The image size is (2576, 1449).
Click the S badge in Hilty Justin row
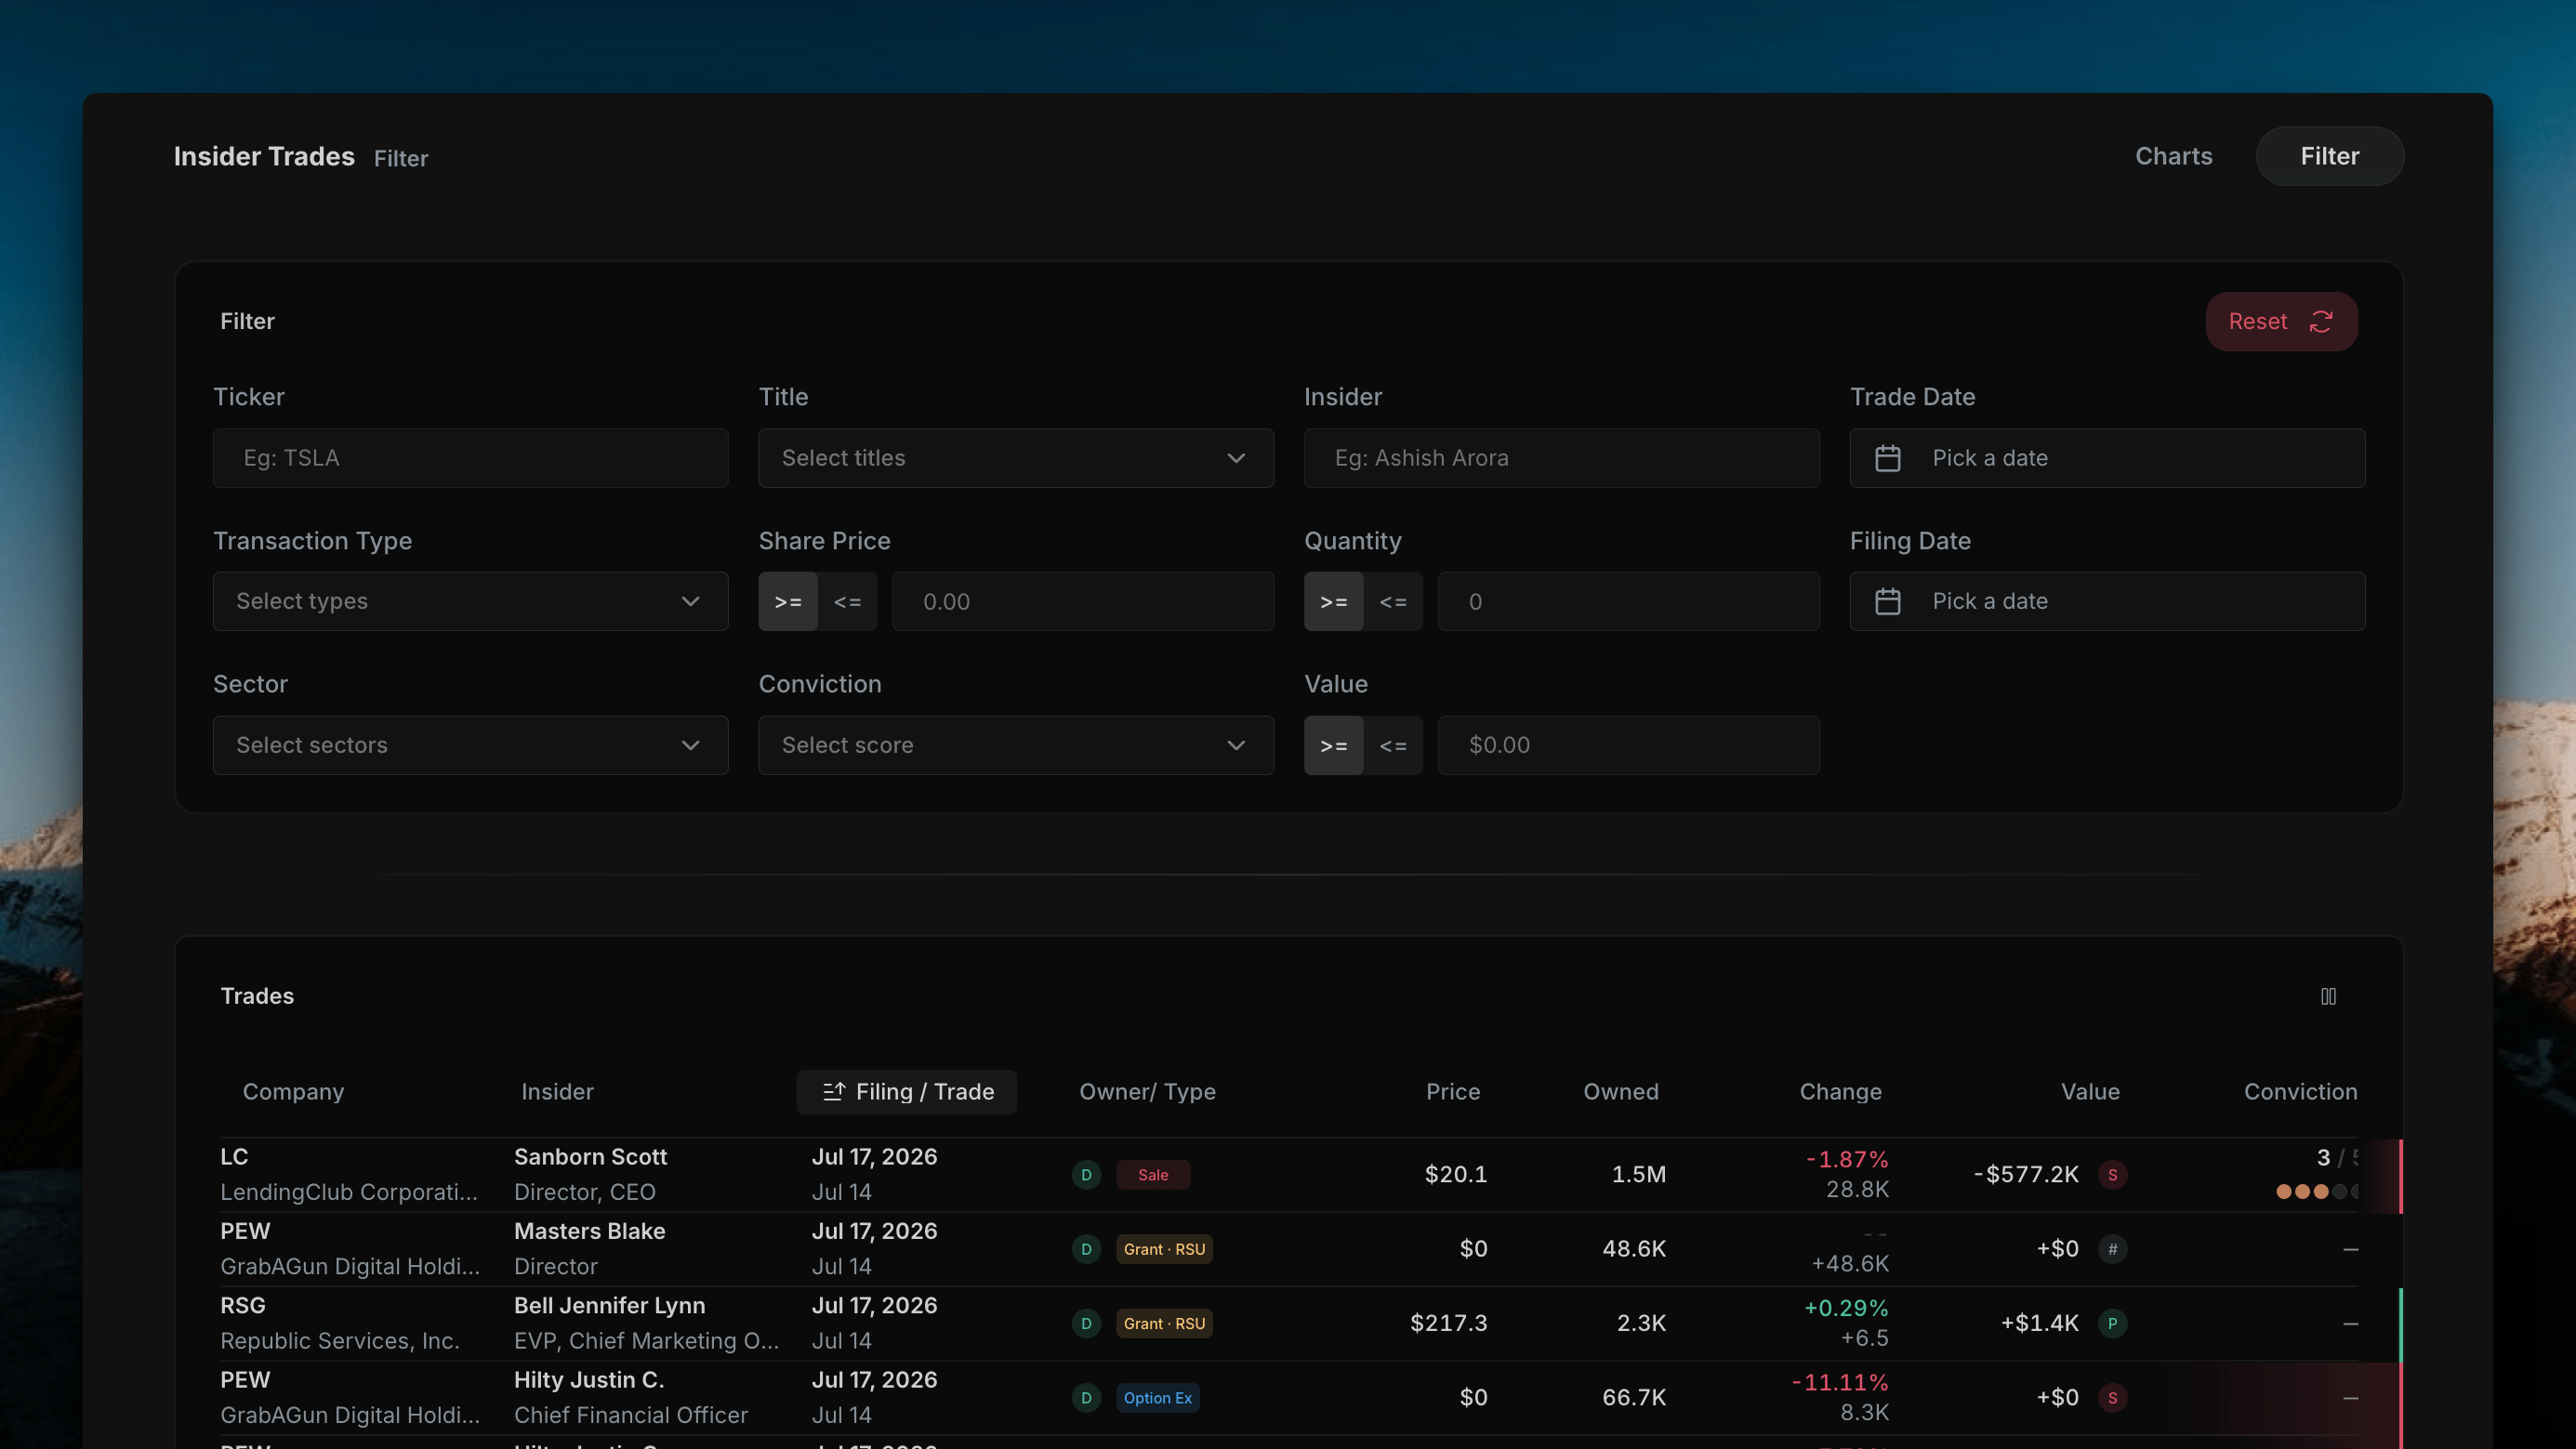(2112, 1398)
